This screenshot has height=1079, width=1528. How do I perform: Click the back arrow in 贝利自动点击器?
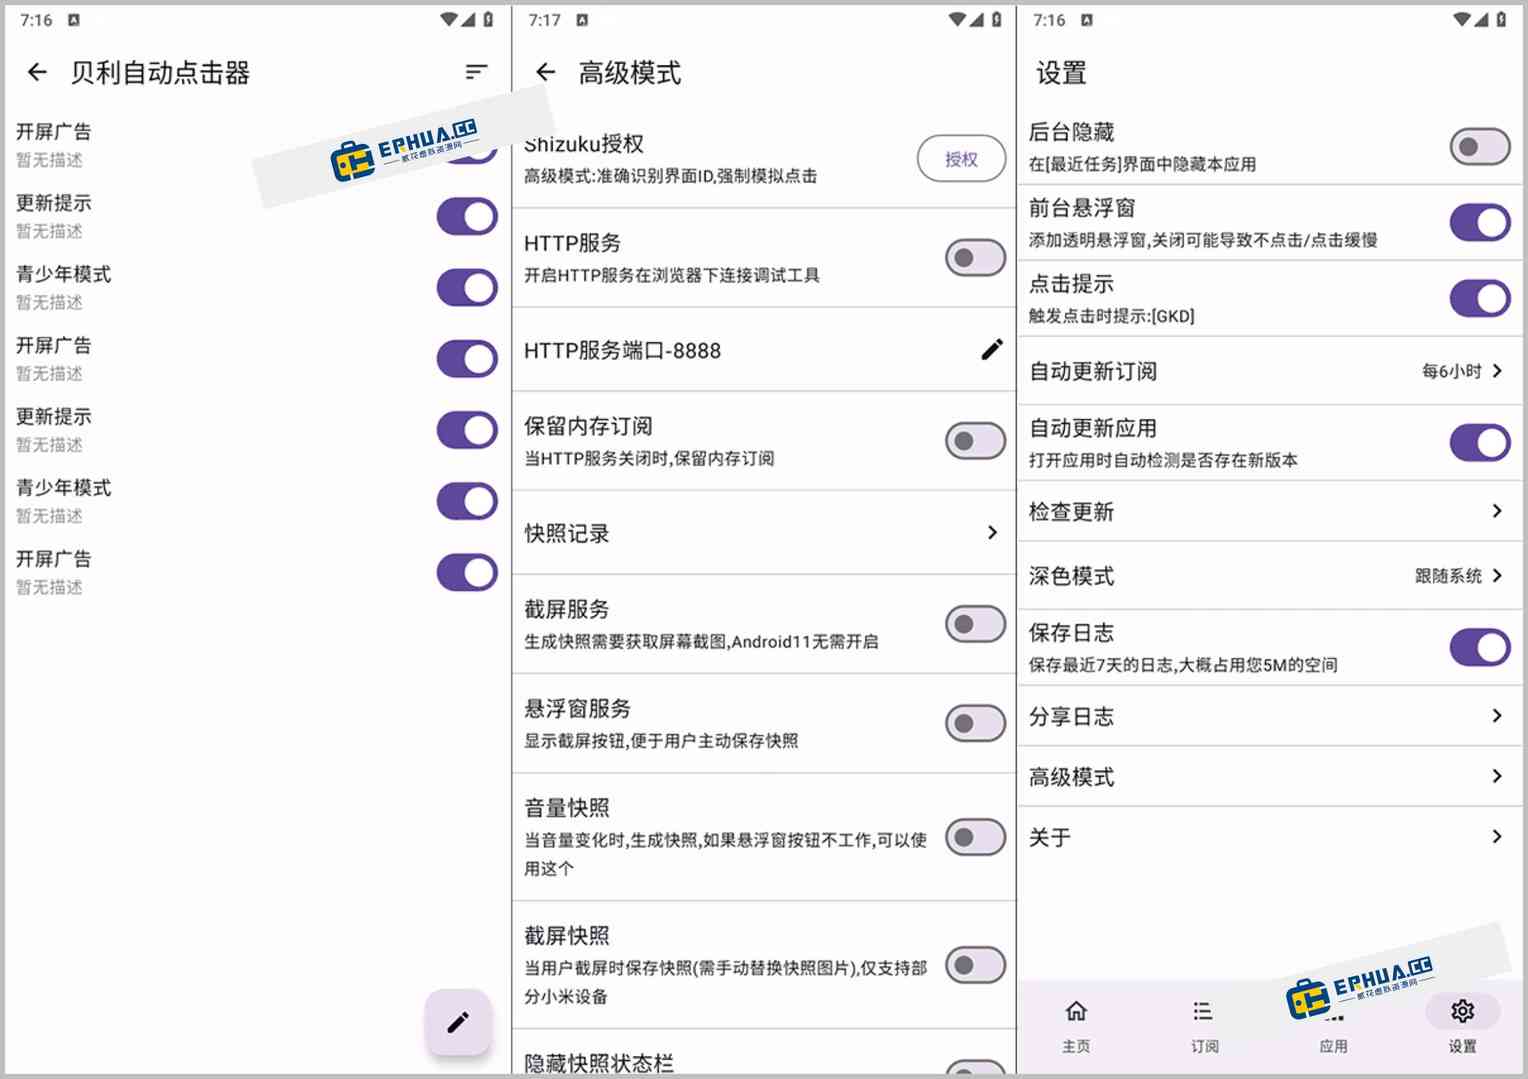coord(37,72)
